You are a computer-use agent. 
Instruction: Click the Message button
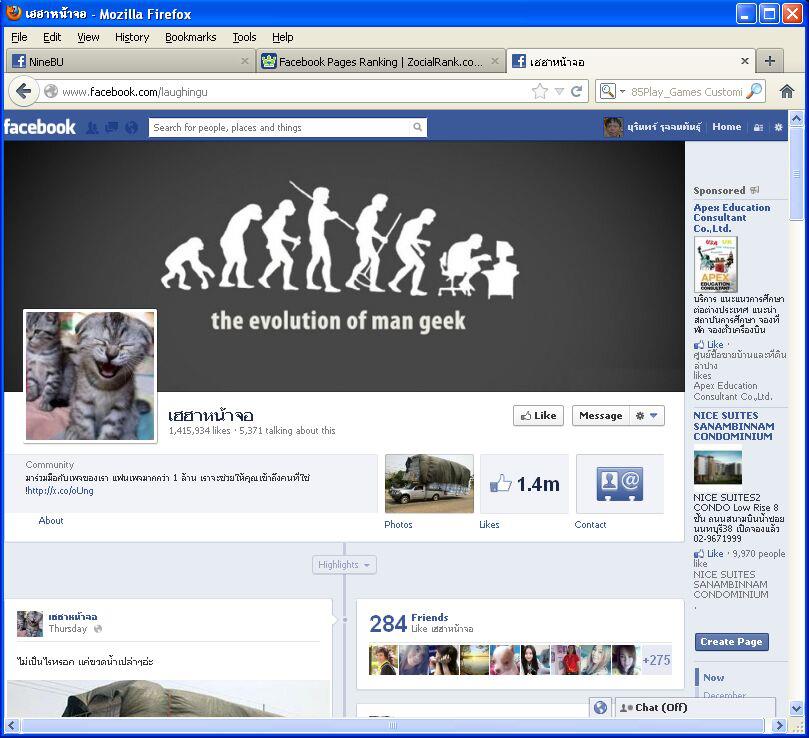click(600, 415)
